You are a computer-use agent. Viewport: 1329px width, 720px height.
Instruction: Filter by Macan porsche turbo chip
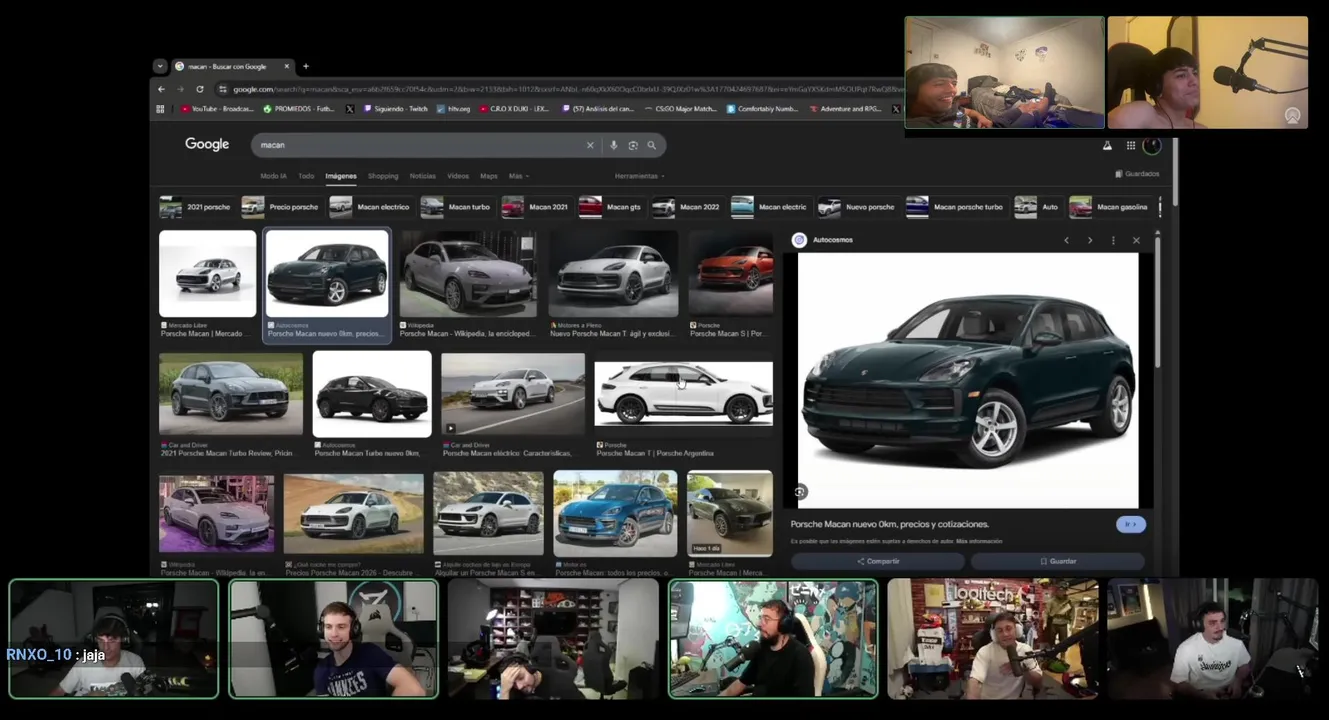[956, 207]
